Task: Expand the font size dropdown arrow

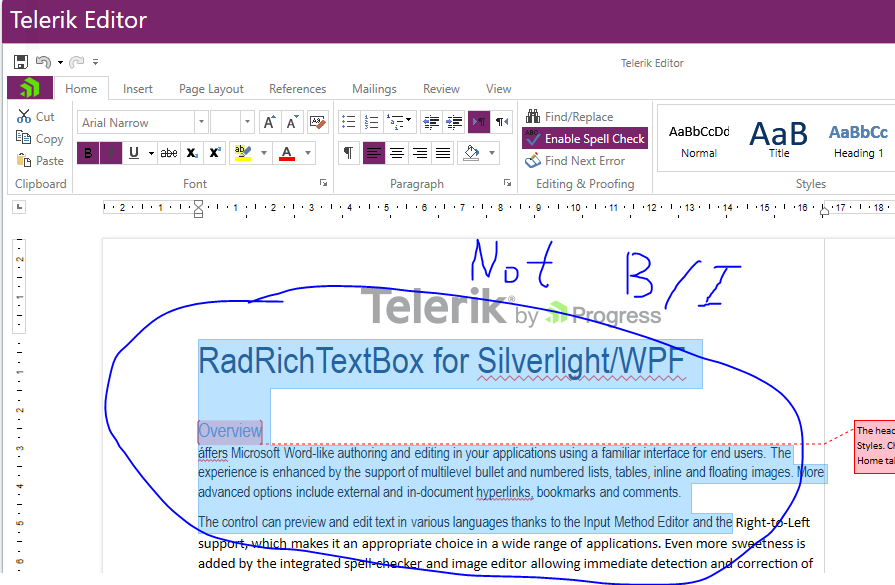Action: (247, 122)
